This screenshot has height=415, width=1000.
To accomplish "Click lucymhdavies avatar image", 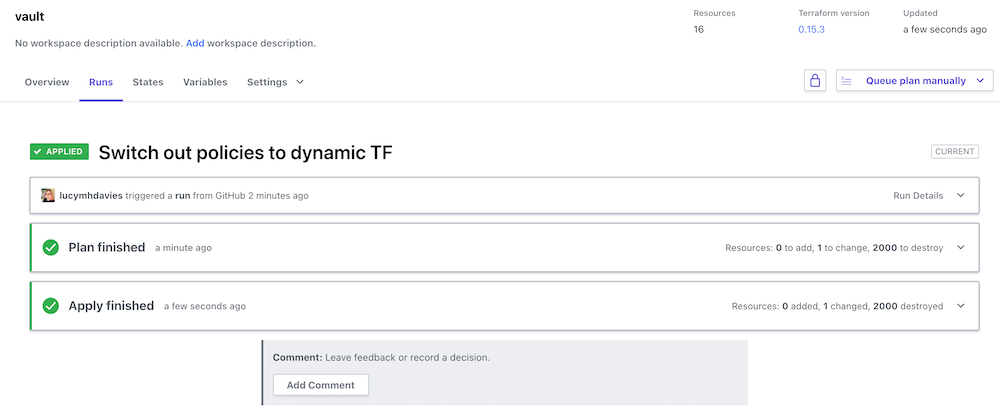I will [48, 196].
